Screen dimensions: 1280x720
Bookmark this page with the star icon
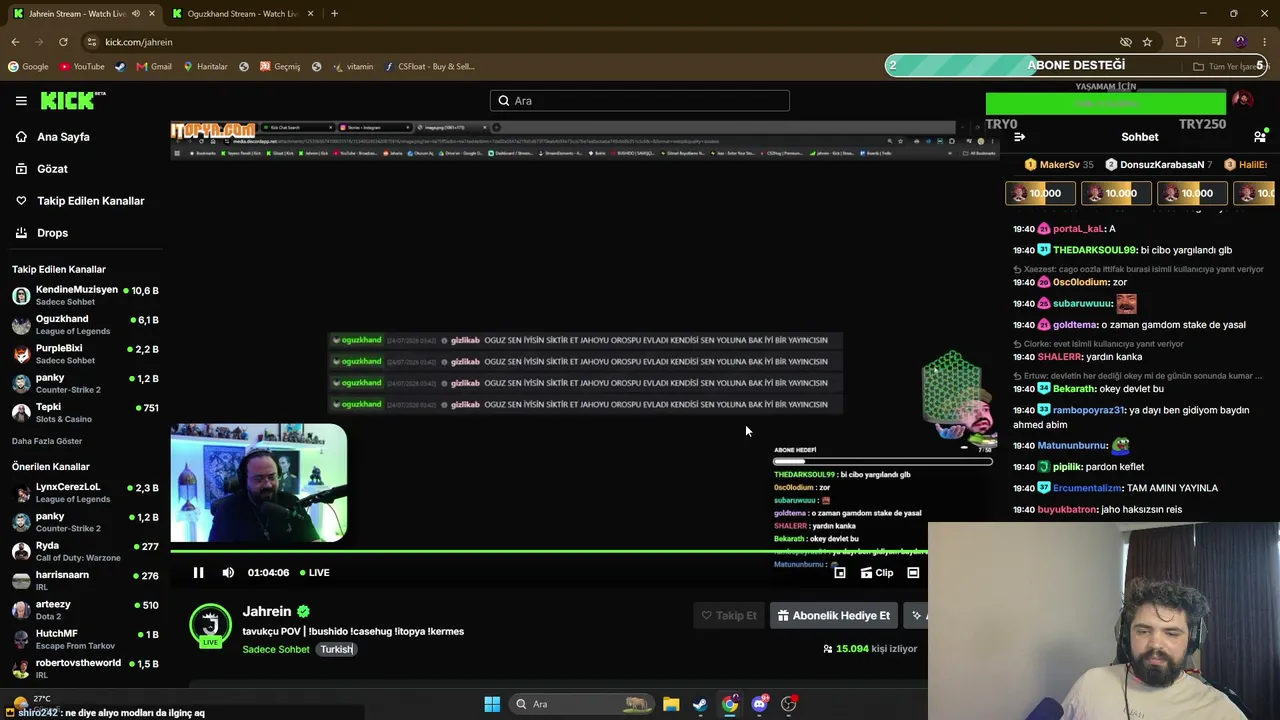[x=1147, y=42]
